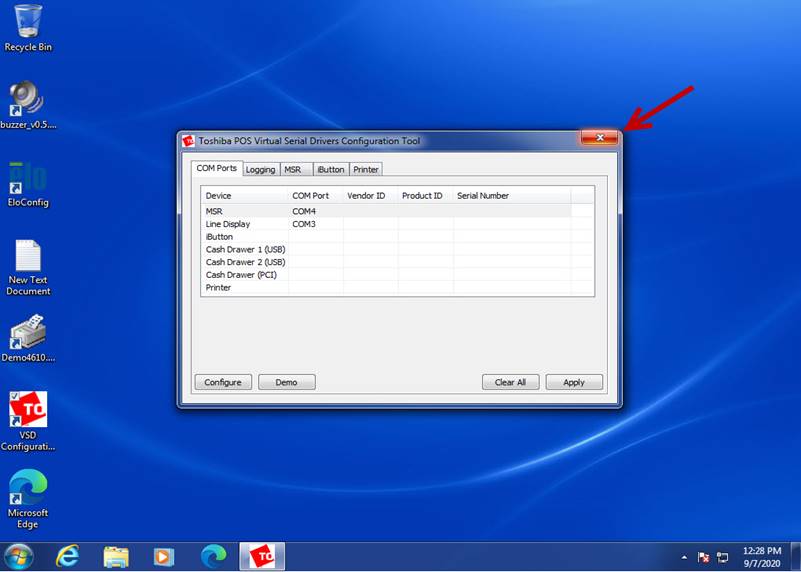
Task: Open Windows Media Player from the taskbar
Action: coord(164,556)
